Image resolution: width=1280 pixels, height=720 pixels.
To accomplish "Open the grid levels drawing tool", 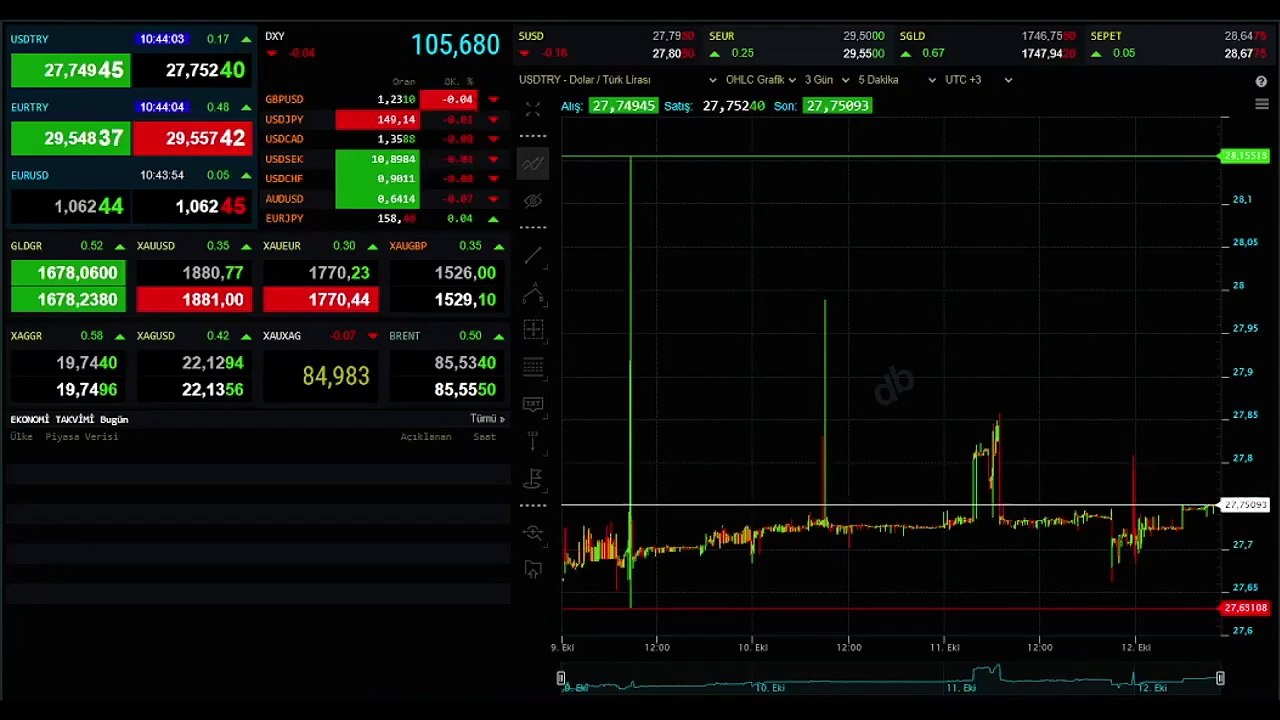I will point(533,367).
